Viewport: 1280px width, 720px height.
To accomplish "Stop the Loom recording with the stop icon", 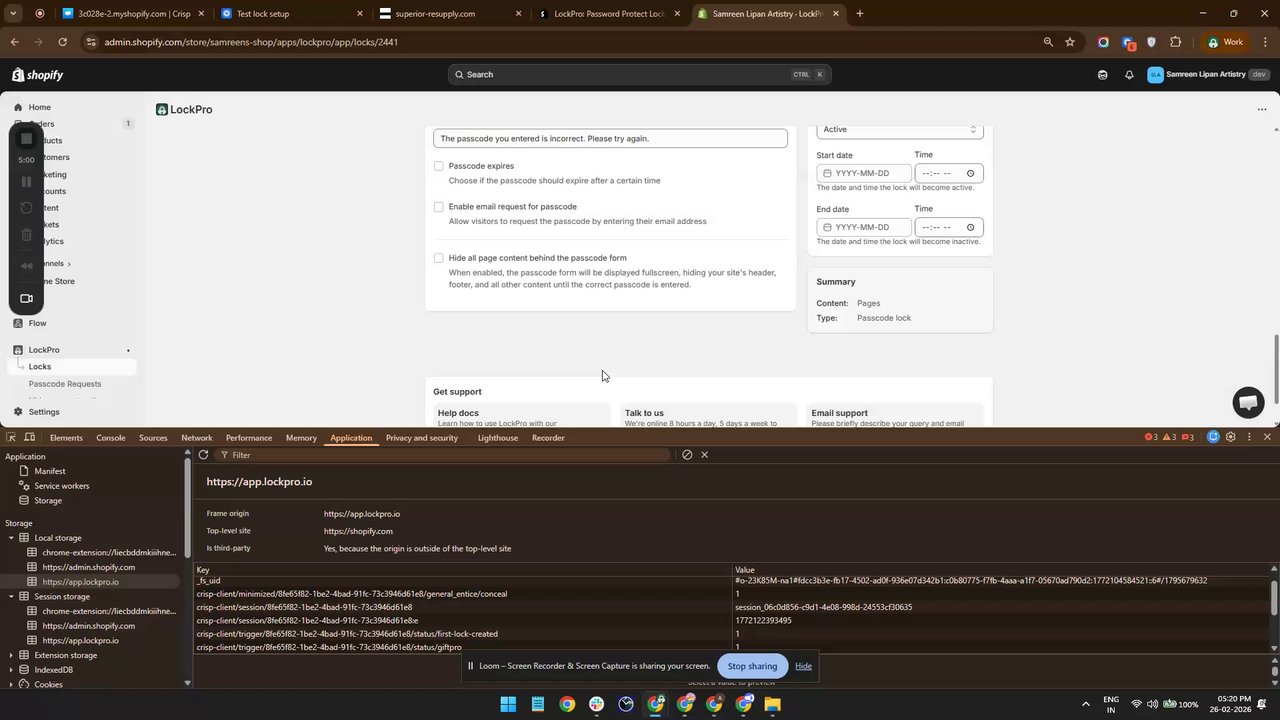I will [27, 139].
